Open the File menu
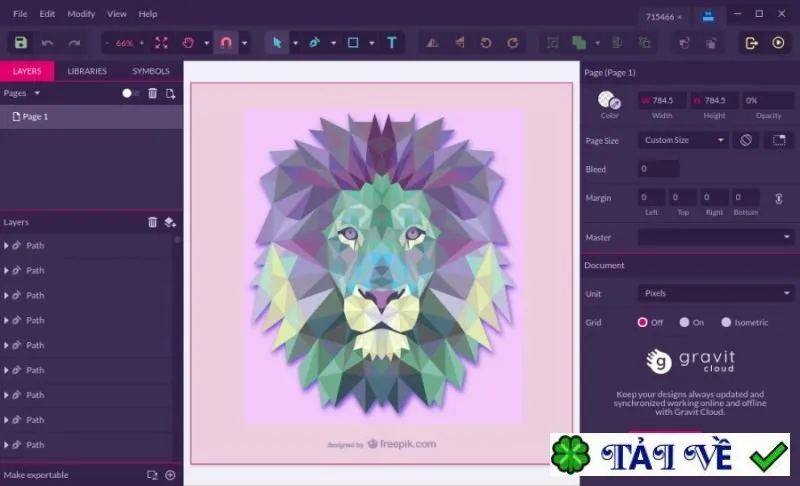 20,14
